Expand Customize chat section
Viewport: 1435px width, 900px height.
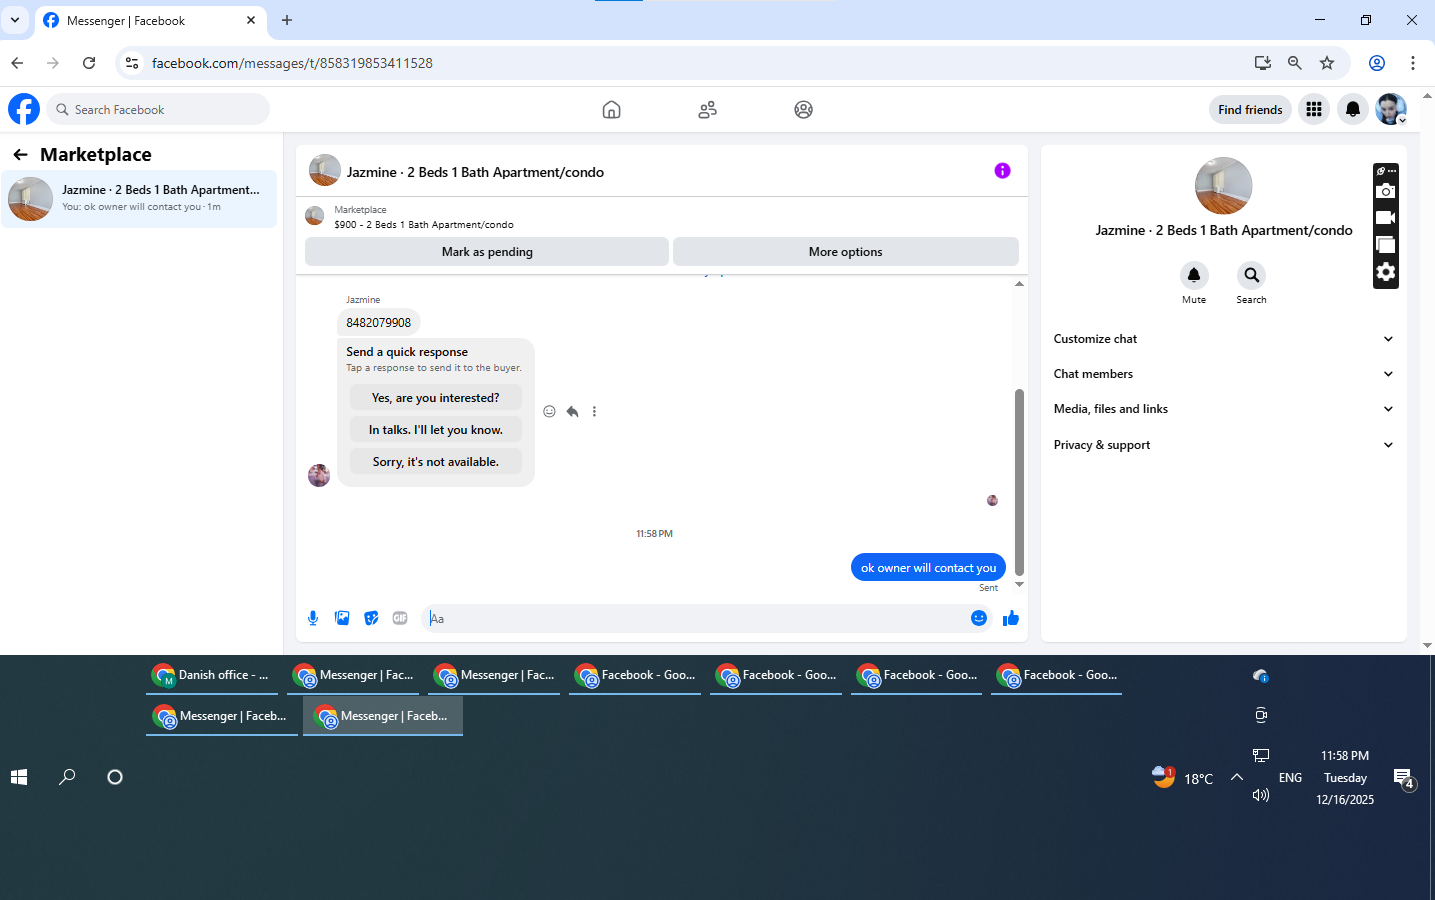pyautogui.click(x=1223, y=339)
